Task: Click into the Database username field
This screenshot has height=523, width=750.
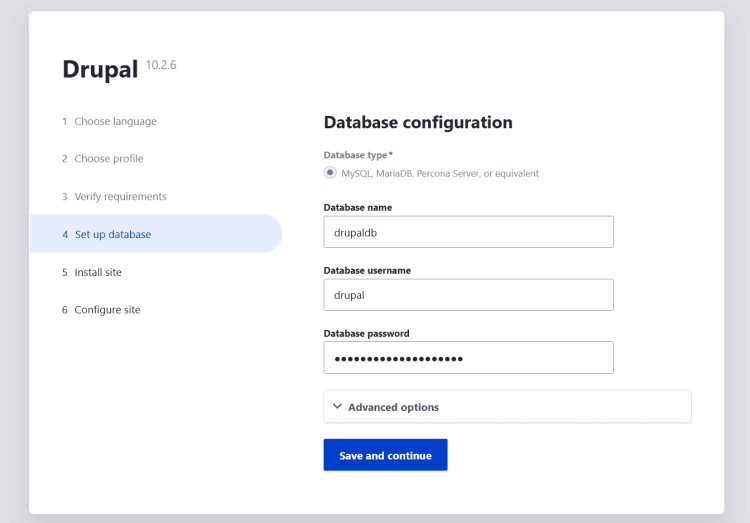Action: point(468,295)
